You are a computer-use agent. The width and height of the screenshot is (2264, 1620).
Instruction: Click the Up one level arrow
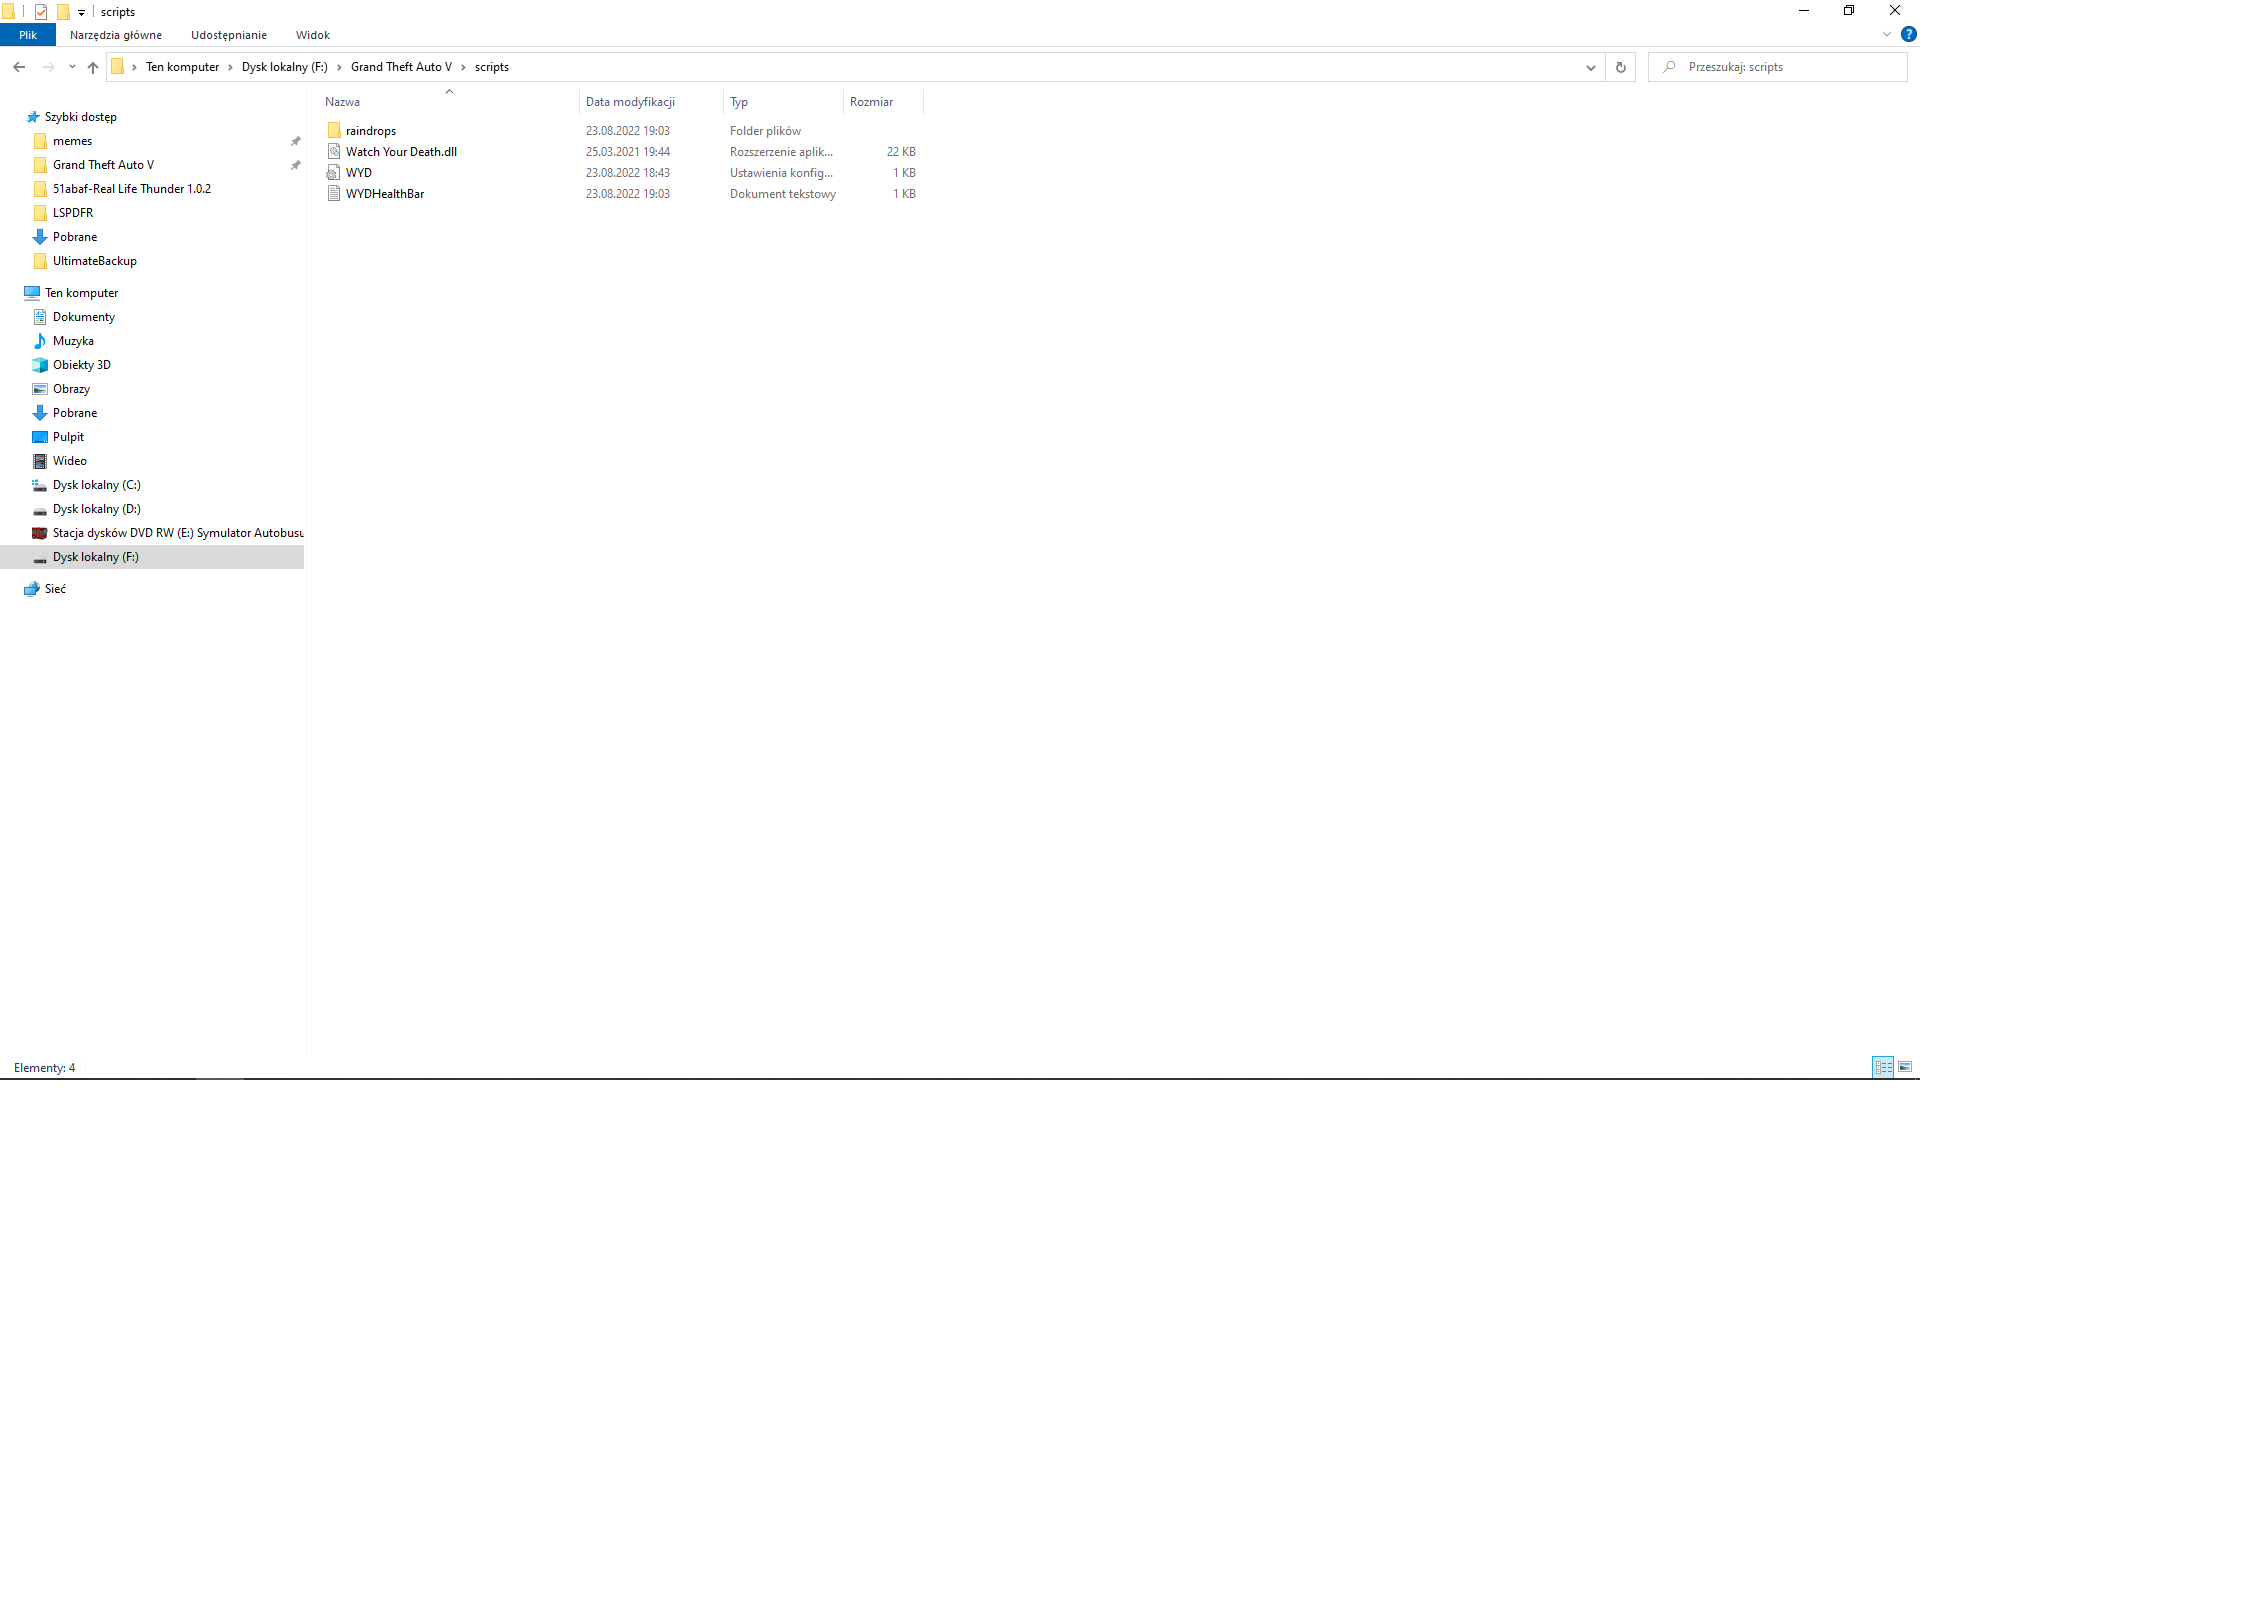coord(93,67)
